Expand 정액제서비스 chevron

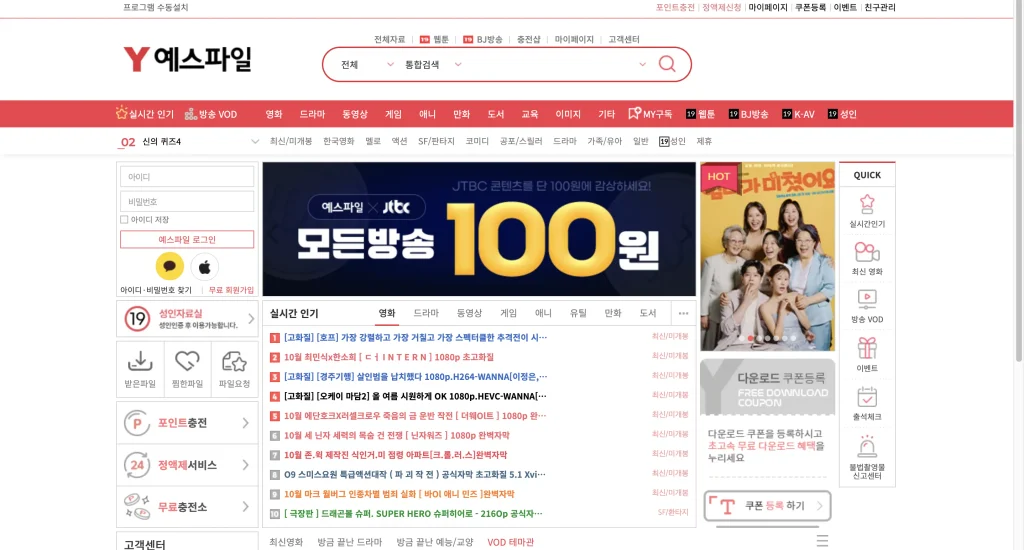246,465
